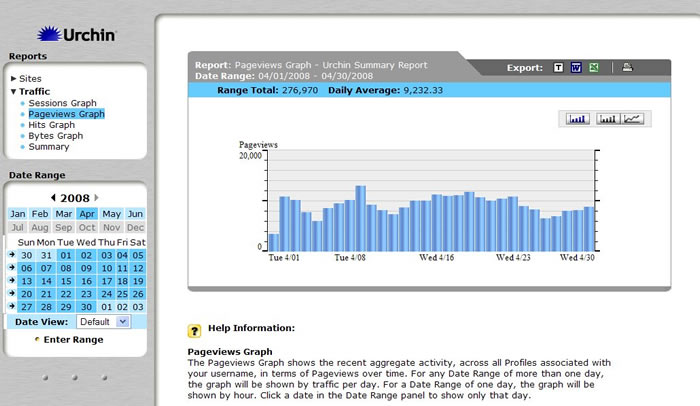Click the yellow help question mark icon

(x=194, y=331)
